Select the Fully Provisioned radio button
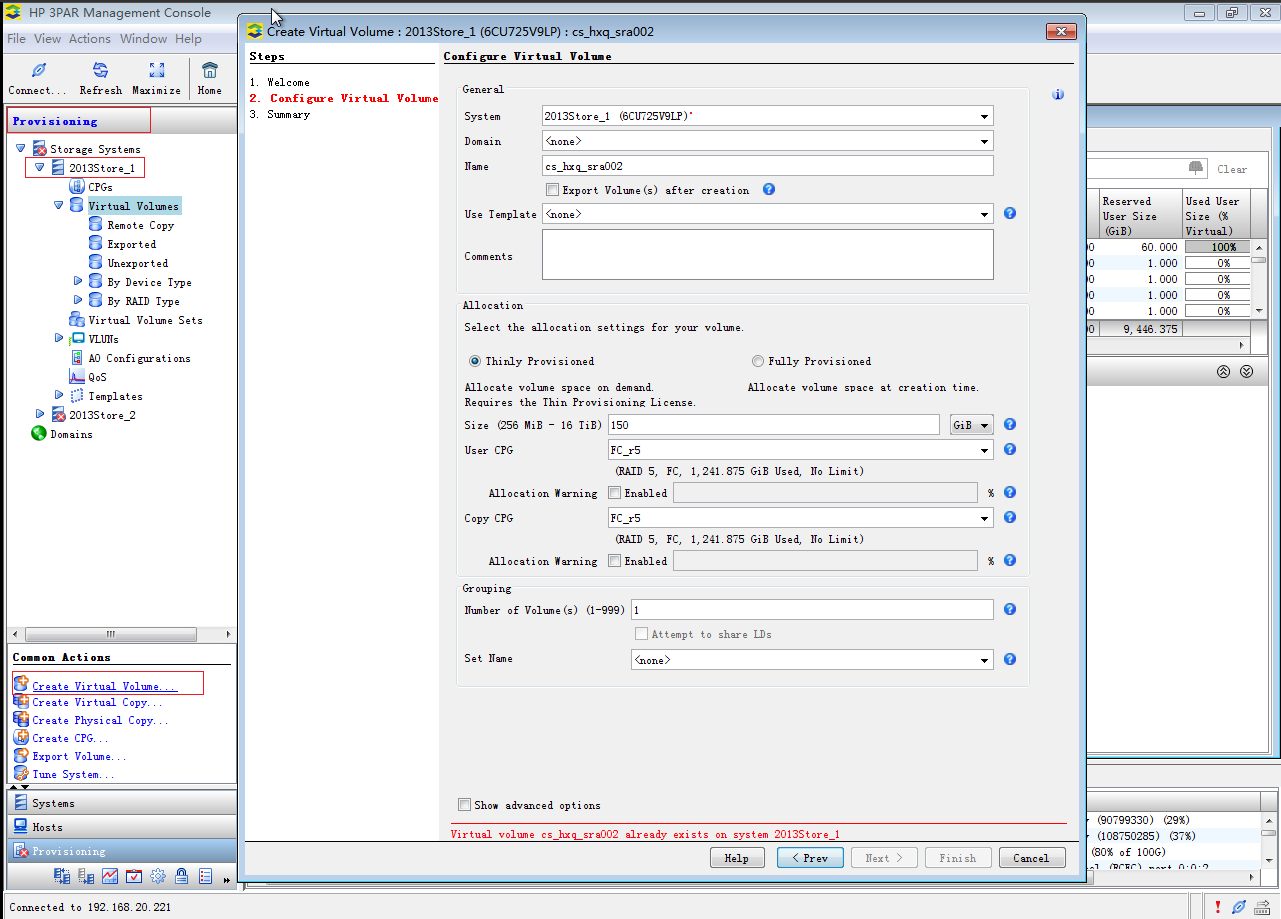Screen dimensions: 1281x919 pos(757,361)
